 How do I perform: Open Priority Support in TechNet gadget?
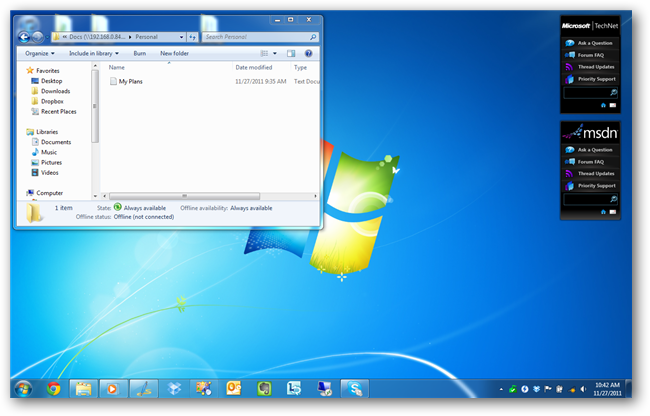coord(590,79)
